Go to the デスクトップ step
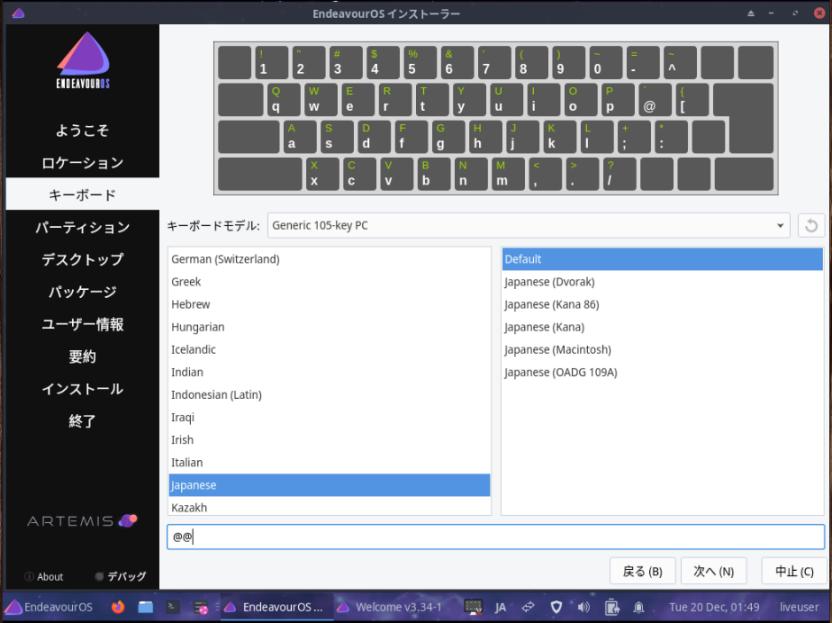The height and width of the screenshot is (623, 832). click(x=82, y=259)
